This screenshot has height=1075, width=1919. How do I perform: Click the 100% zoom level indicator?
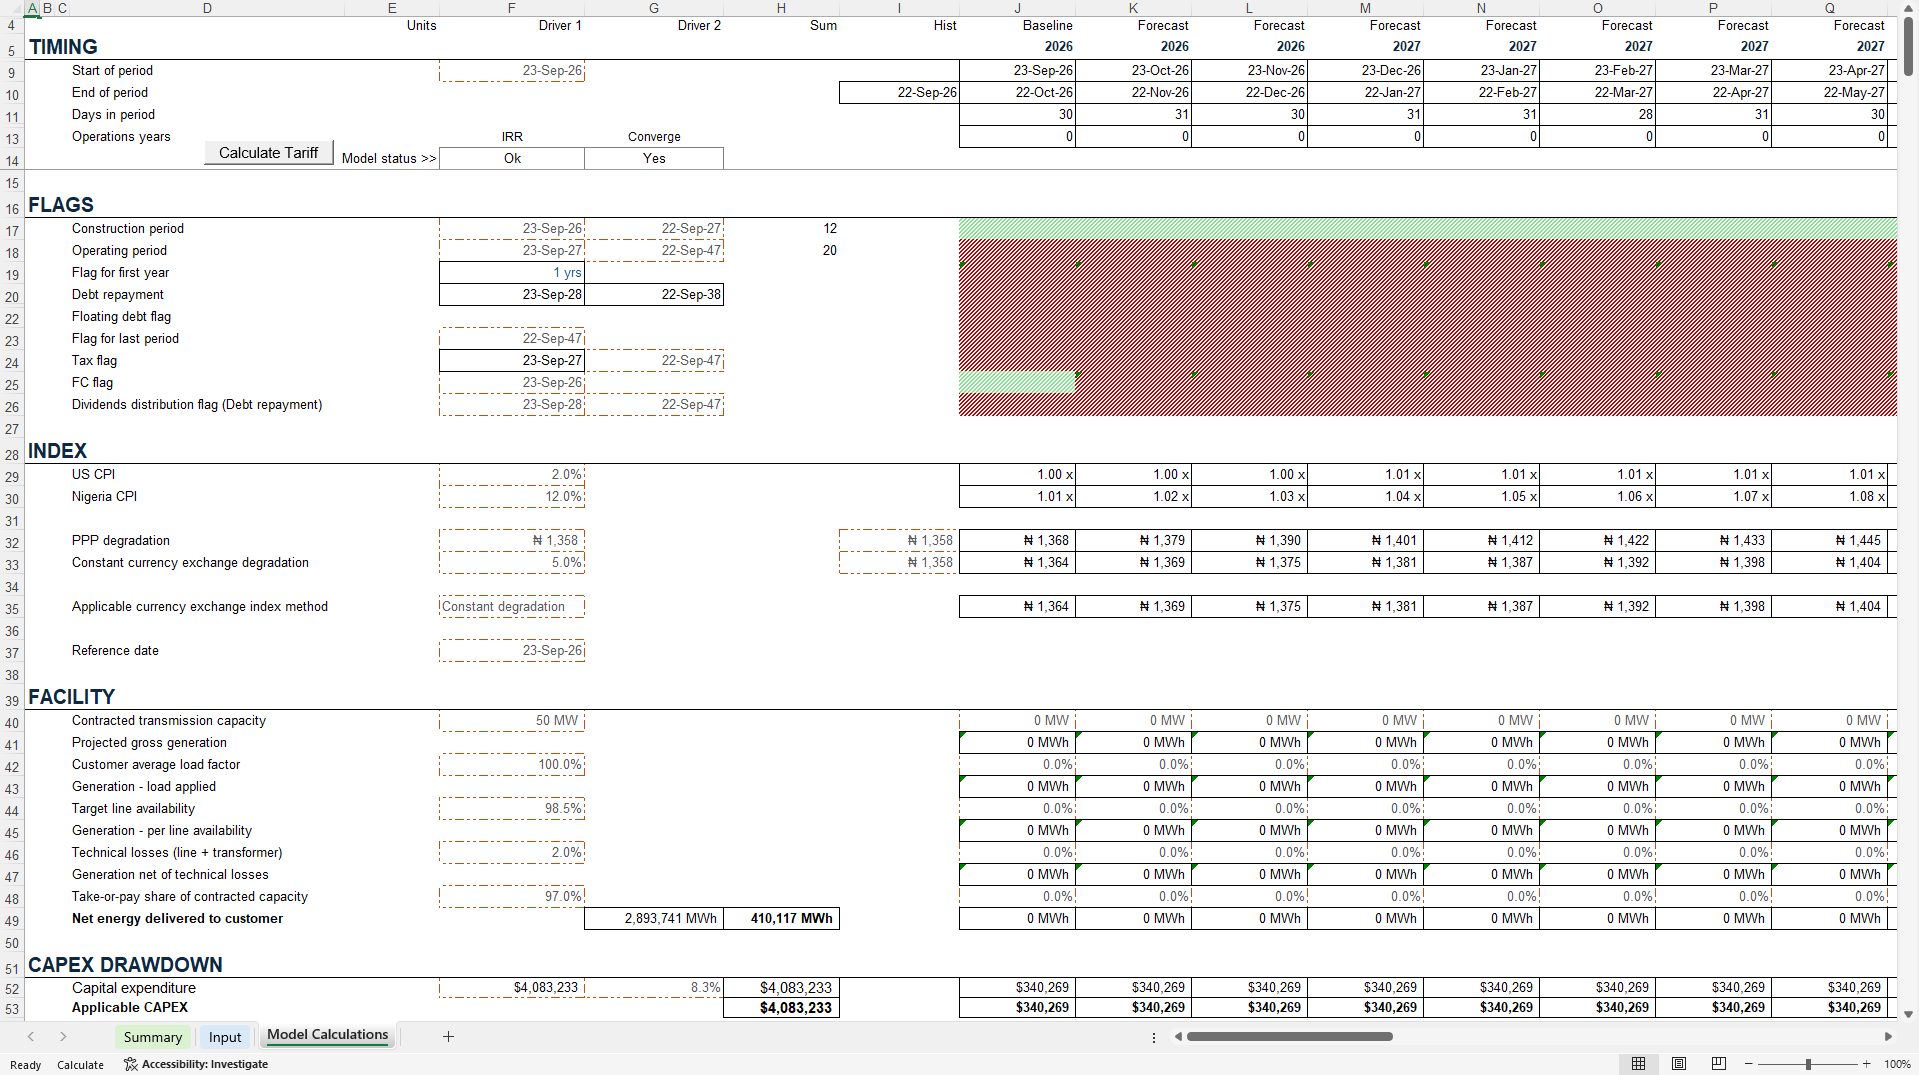pos(1897,1064)
